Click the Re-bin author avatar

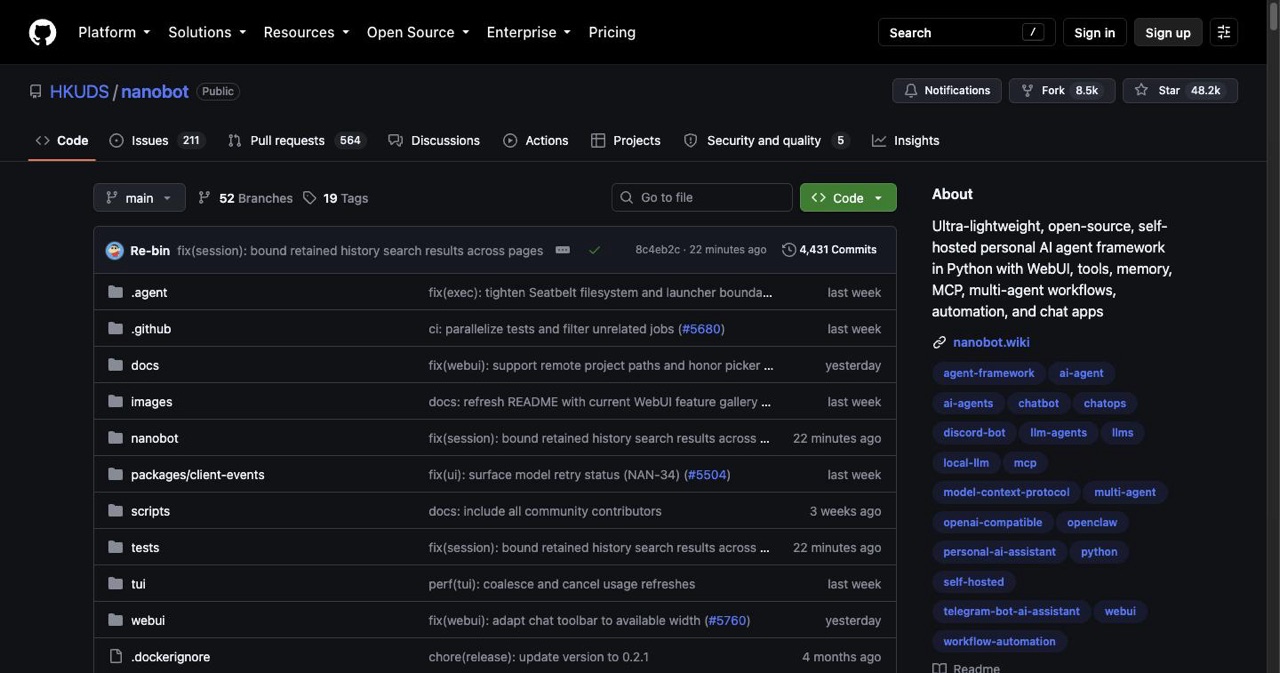(x=114, y=250)
